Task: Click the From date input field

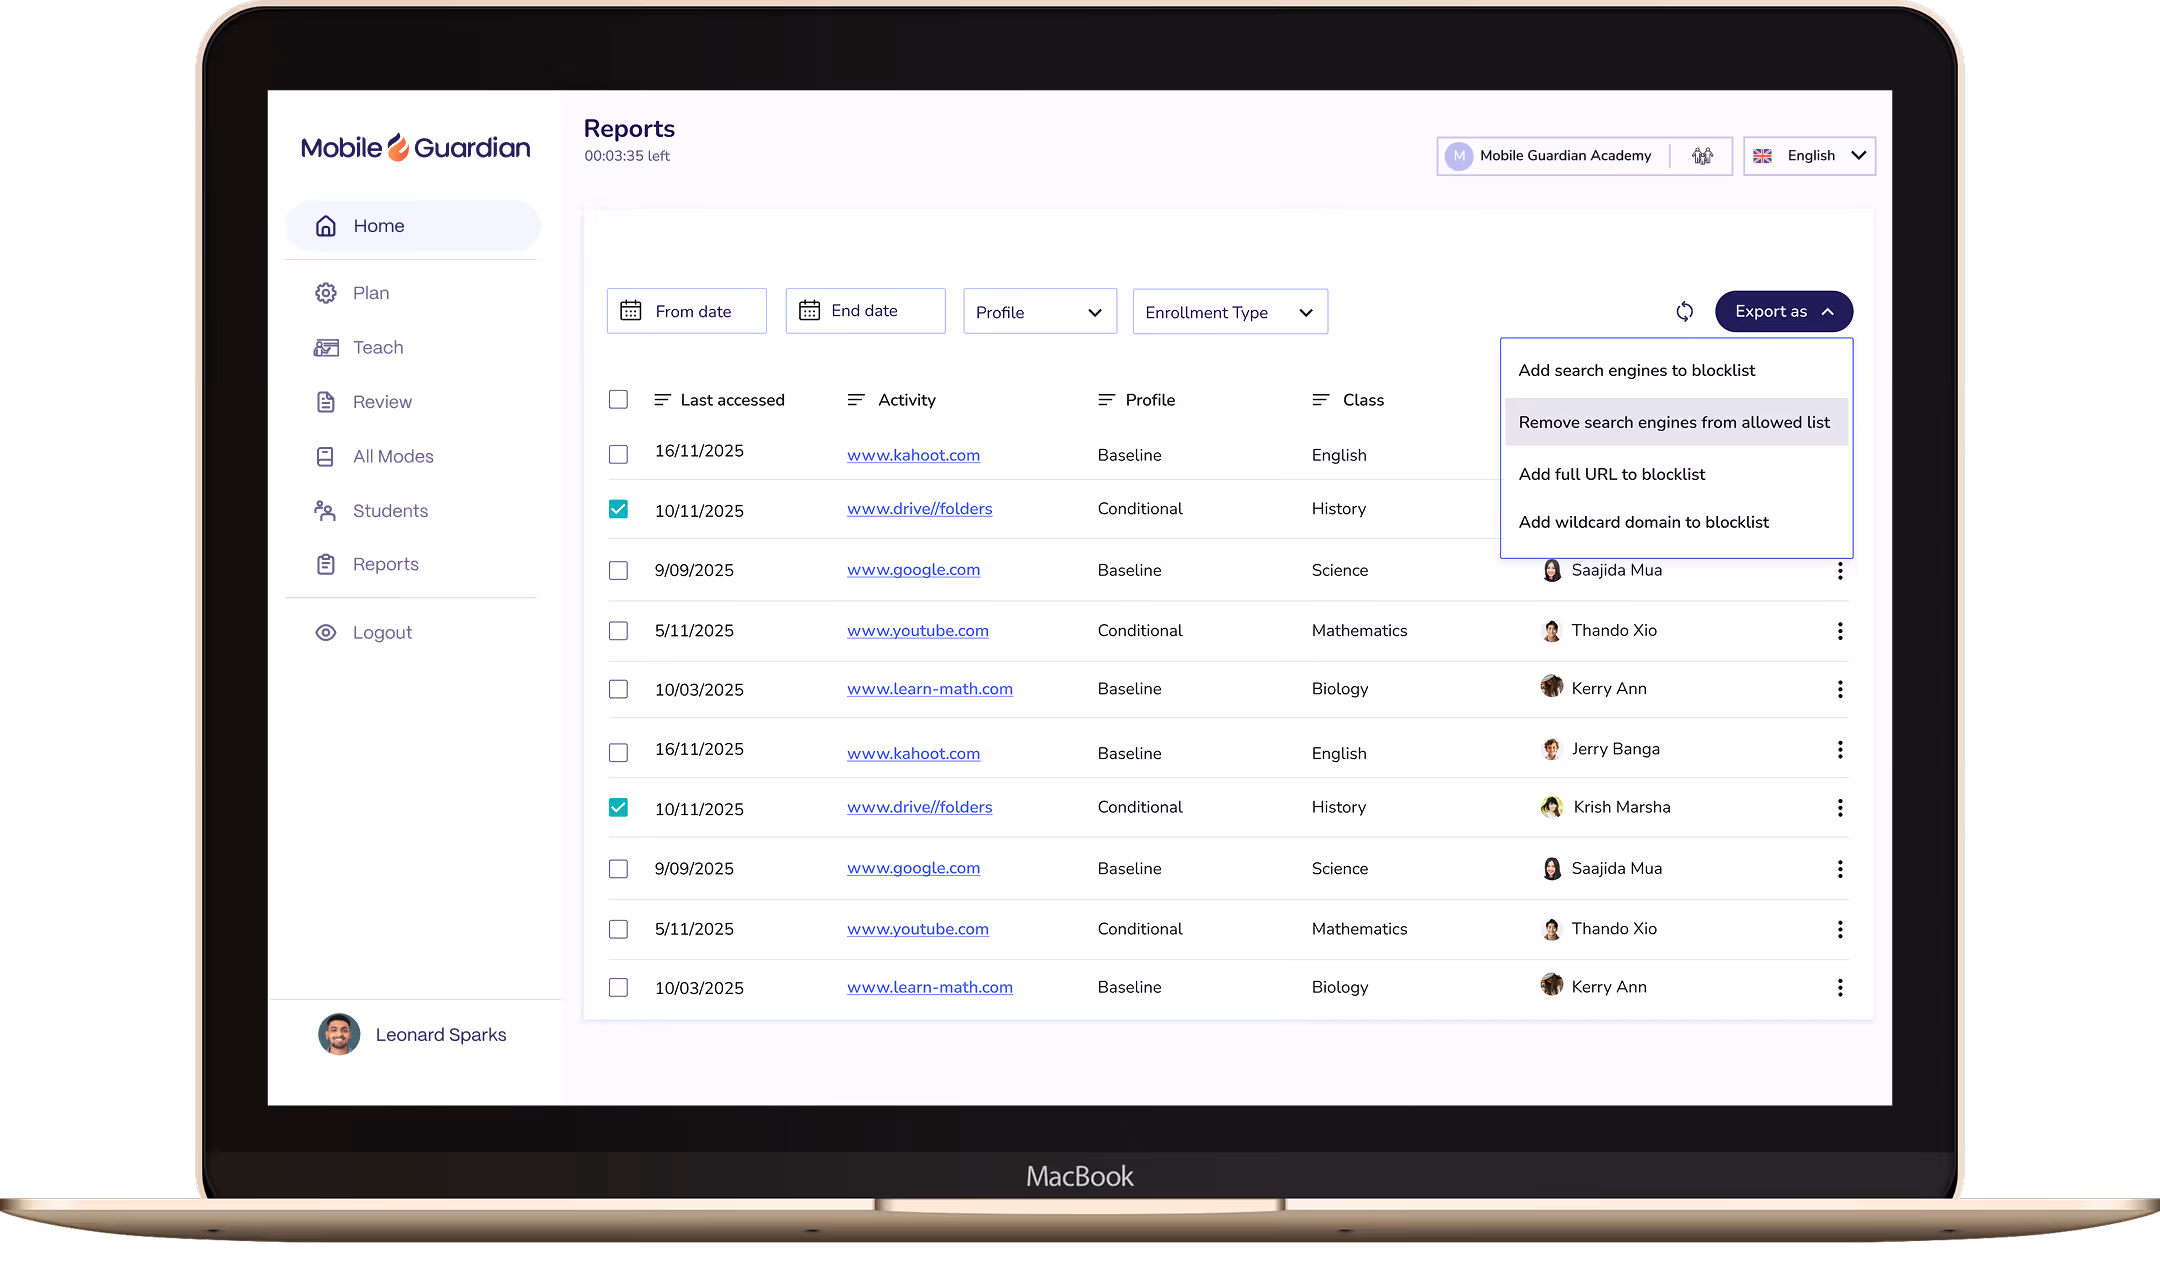Action: [x=687, y=312]
